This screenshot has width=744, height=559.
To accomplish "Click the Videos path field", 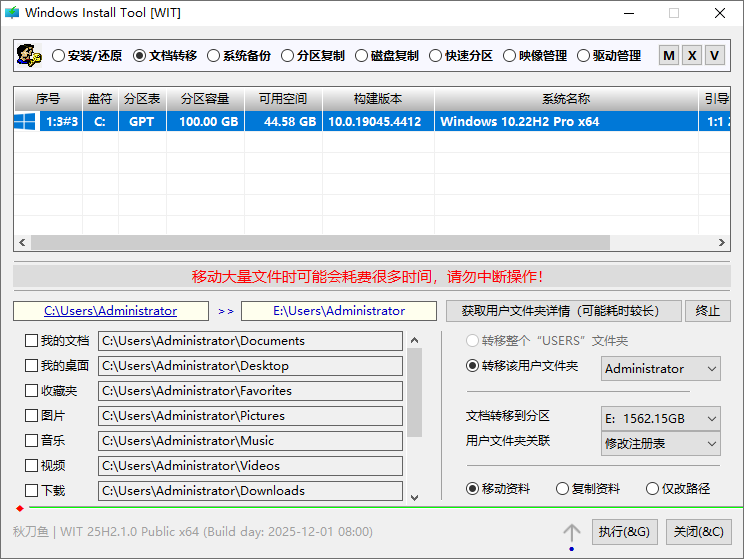I will [x=251, y=466].
